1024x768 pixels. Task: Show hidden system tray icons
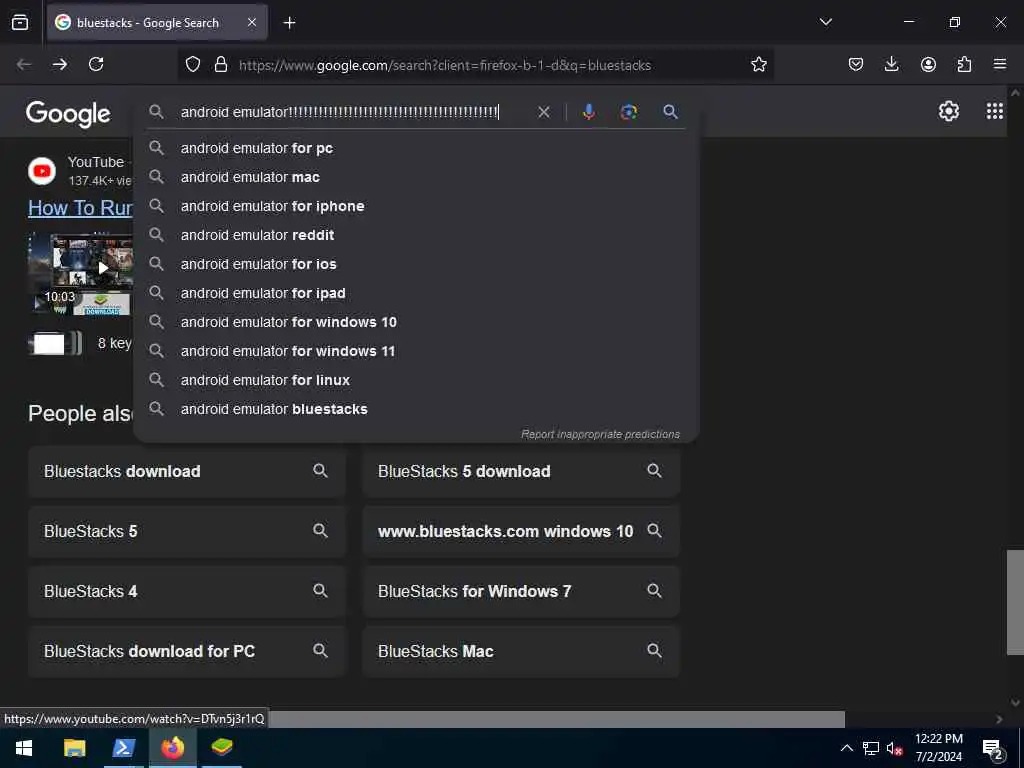pos(846,748)
